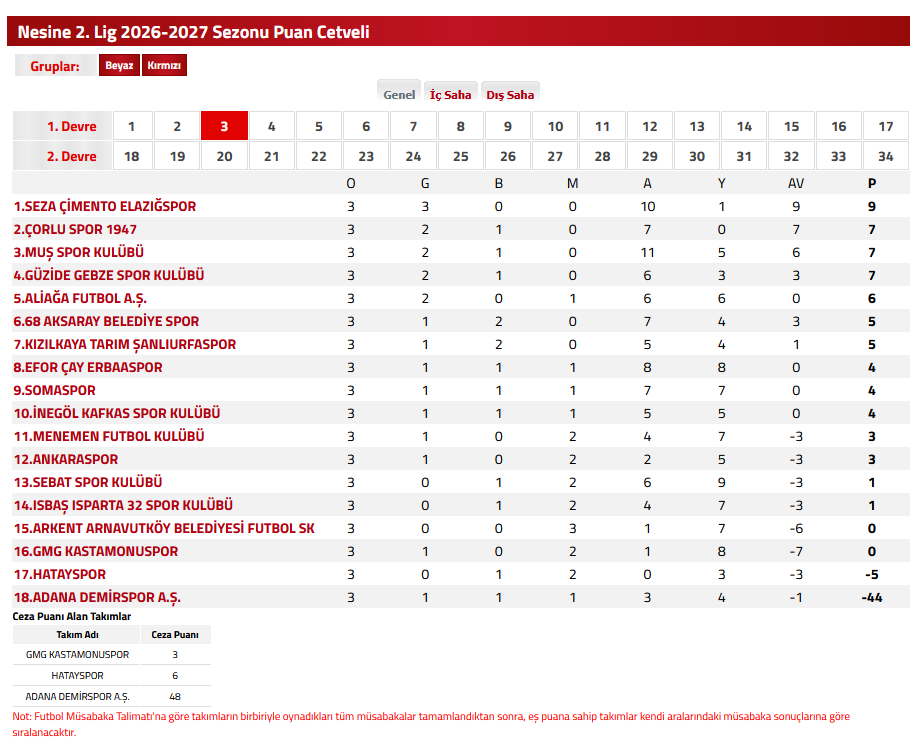This screenshot has width=915, height=747.
Task: Open Kızılkaya Tarım Şanlıurfaspor link
Action: click(125, 344)
